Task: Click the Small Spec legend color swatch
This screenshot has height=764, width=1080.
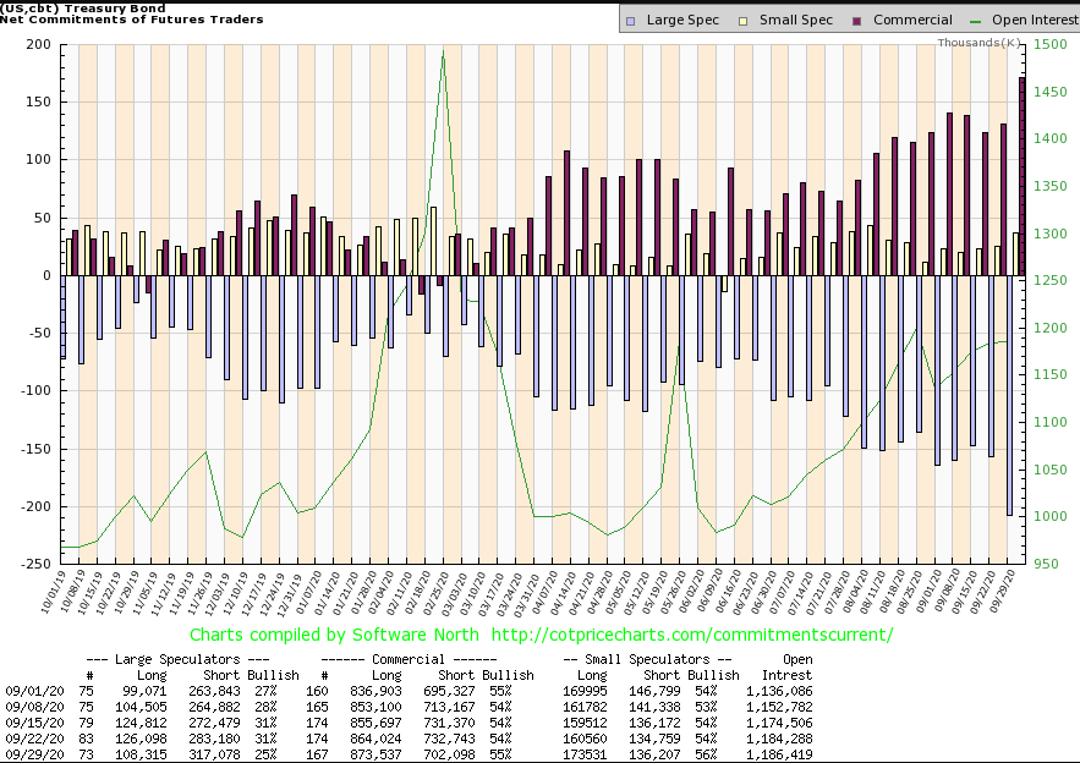Action: pyautogui.click(x=743, y=20)
